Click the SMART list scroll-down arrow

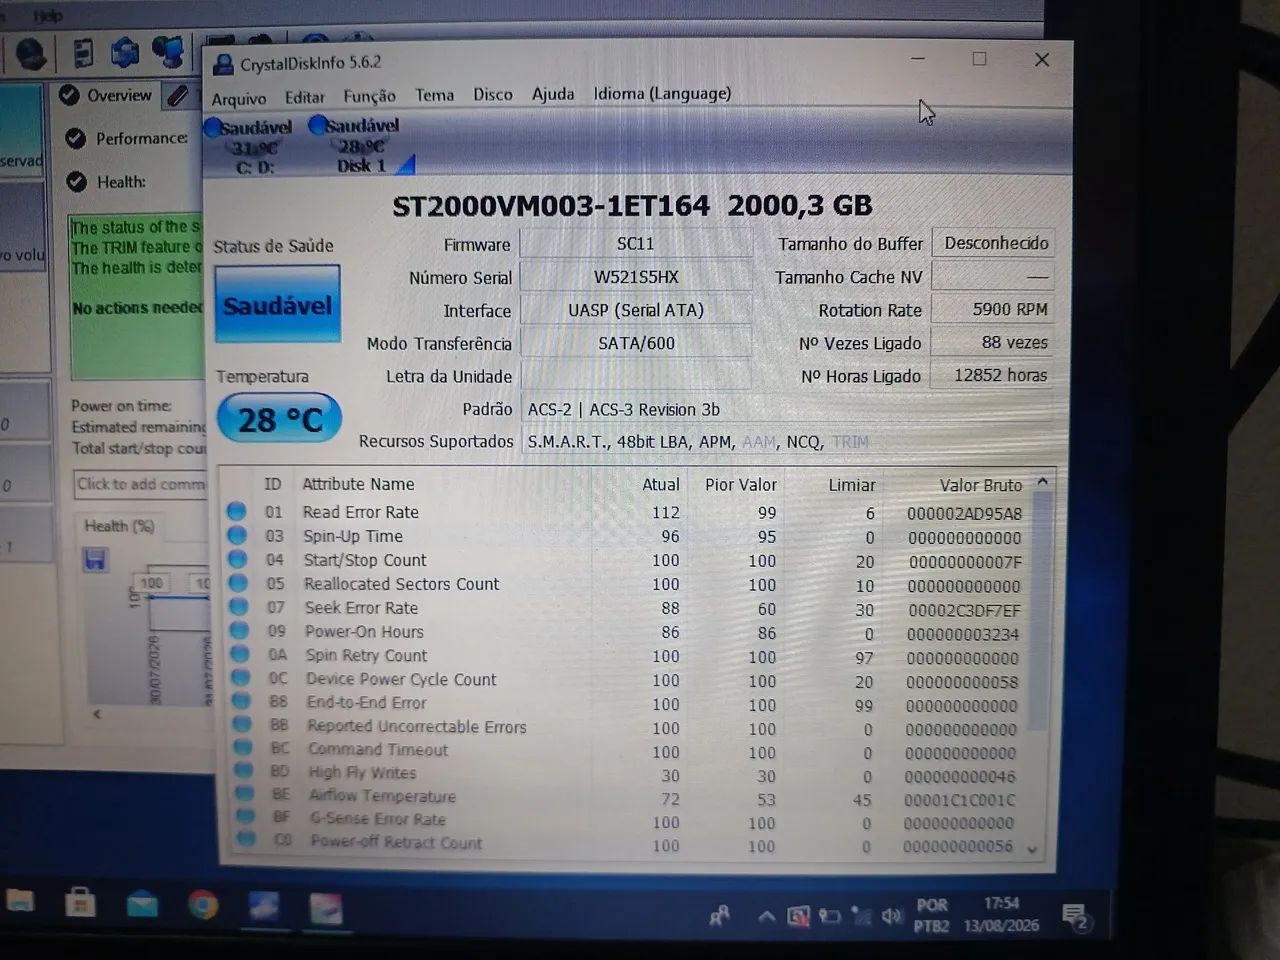pyautogui.click(x=1033, y=850)
